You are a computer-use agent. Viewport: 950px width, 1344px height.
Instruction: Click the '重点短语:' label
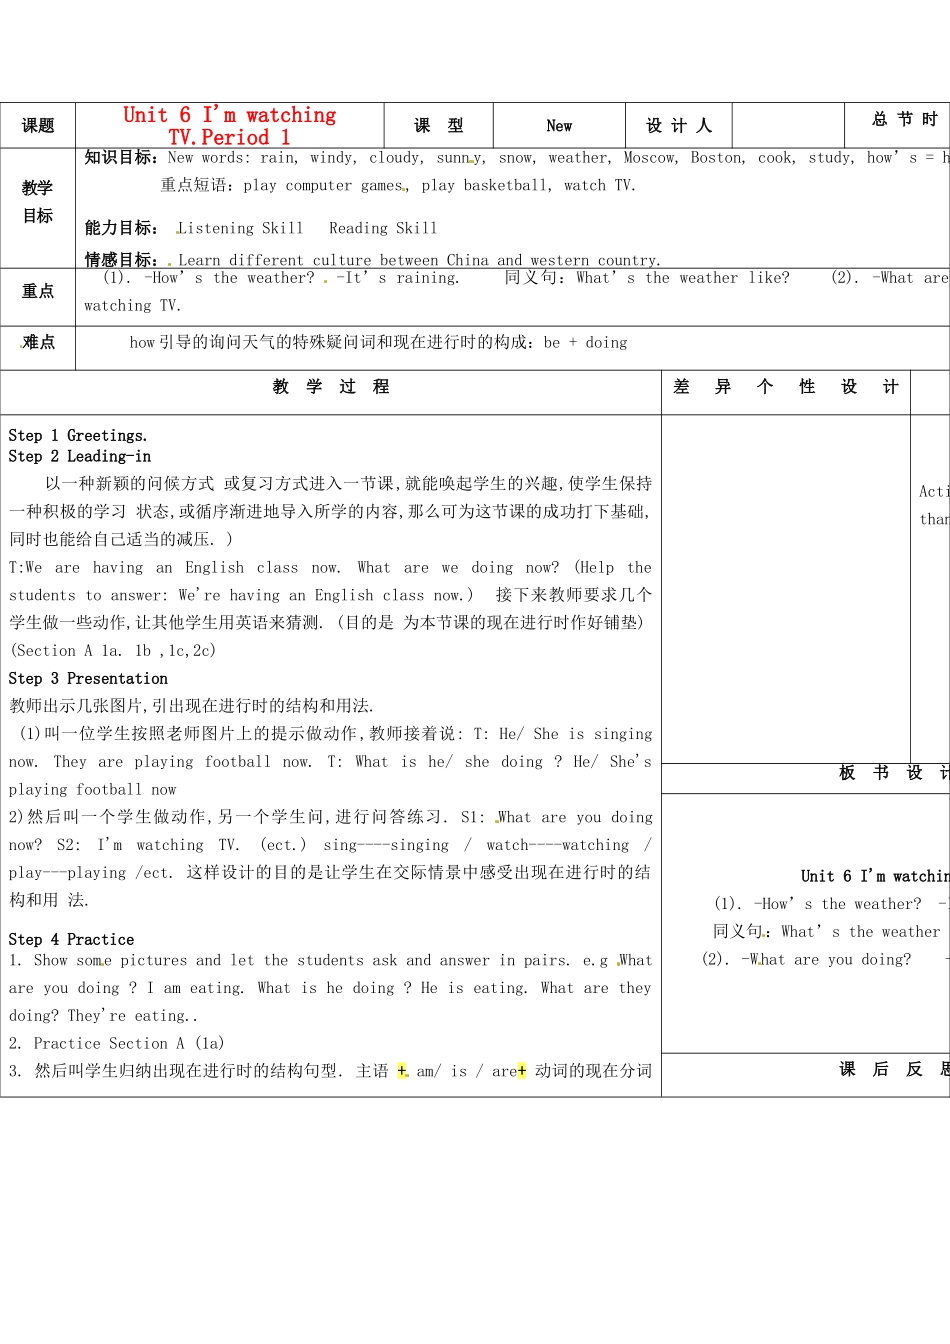coord(199,185)
